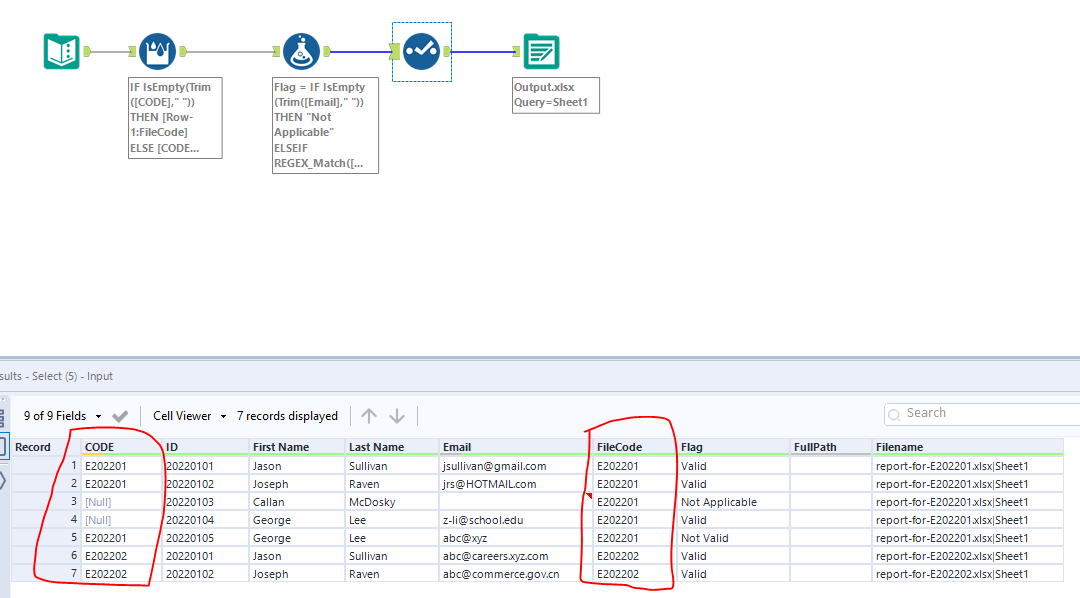Select the Flag column header
The width and height of the screenshot is (1080, 598).
(692, 447)
